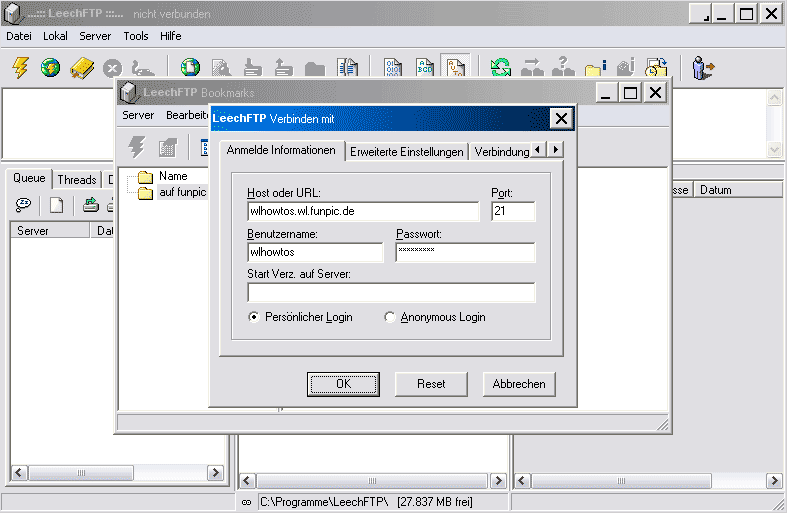Click the Queue scrollbar left arrow
This screenshot has height=513, width=787.
coord(20,473)
